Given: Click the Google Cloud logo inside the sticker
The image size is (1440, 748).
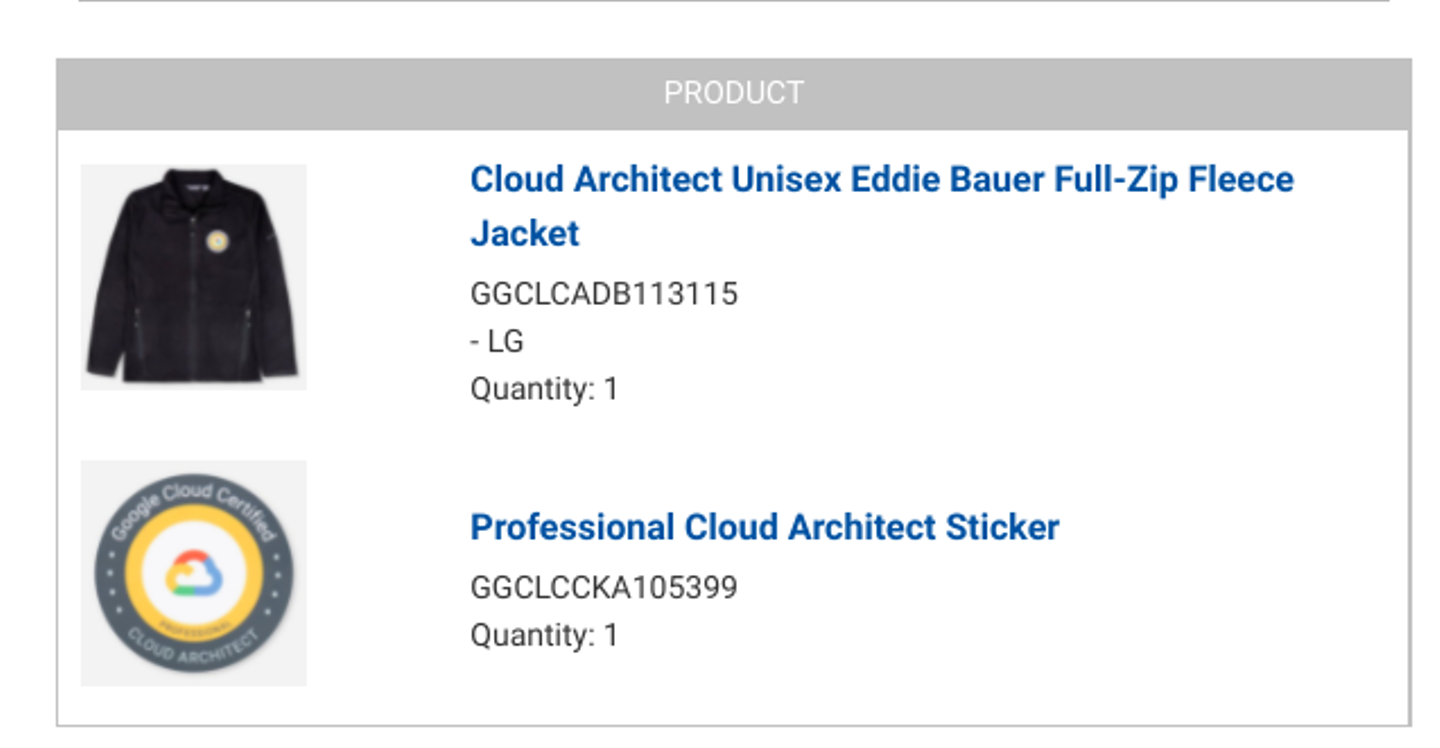Looking at the screenshot, I should coord(194,573).
